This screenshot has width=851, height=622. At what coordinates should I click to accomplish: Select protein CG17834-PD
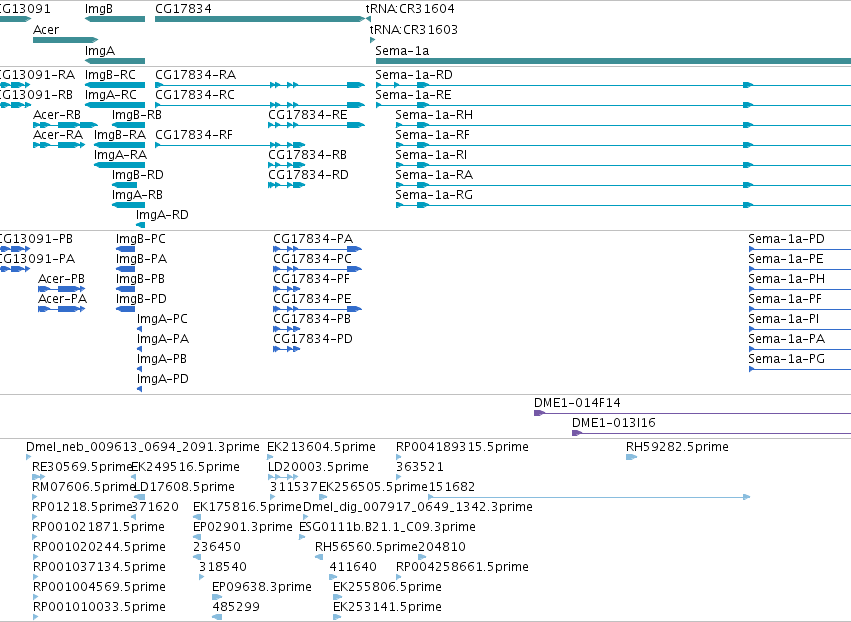point(287,348)
